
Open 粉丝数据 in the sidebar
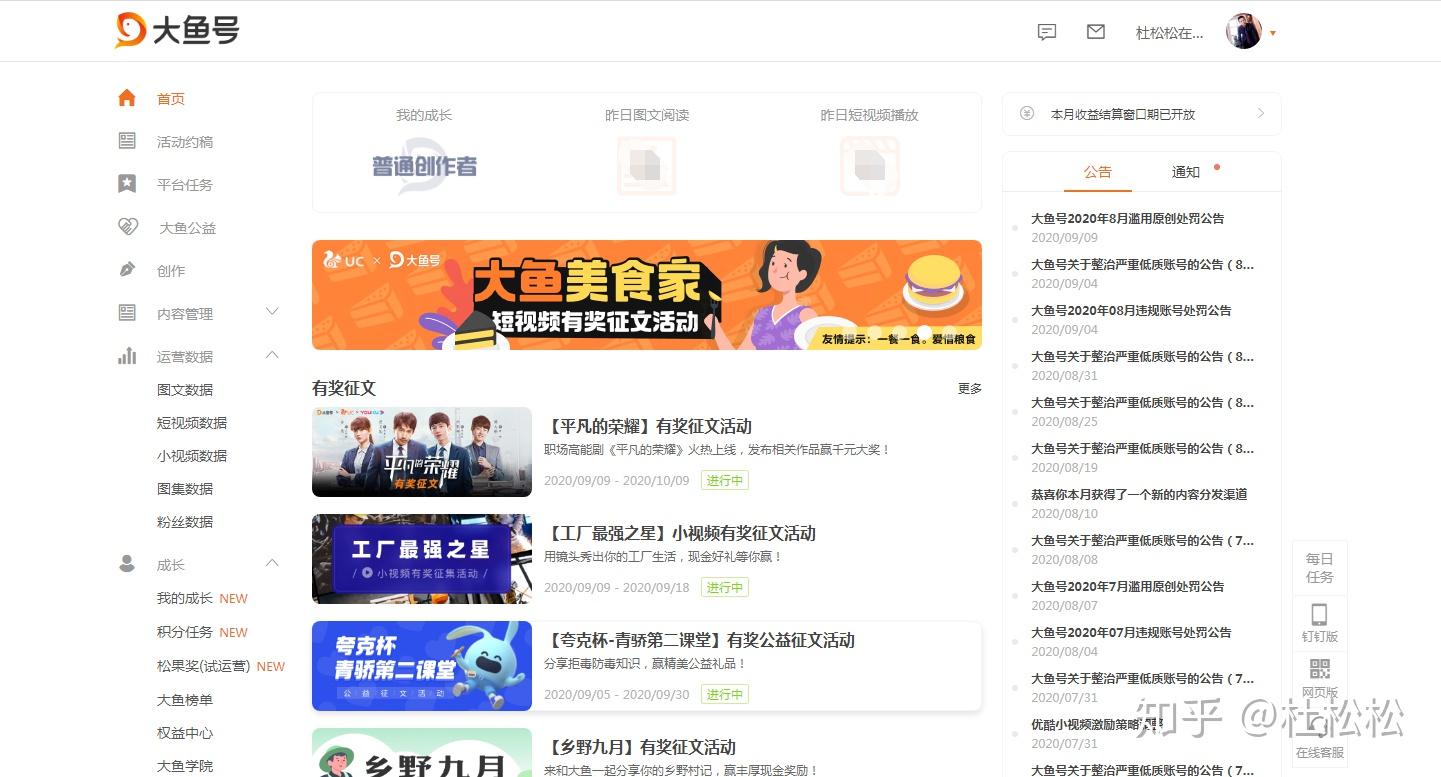[185, 522]
